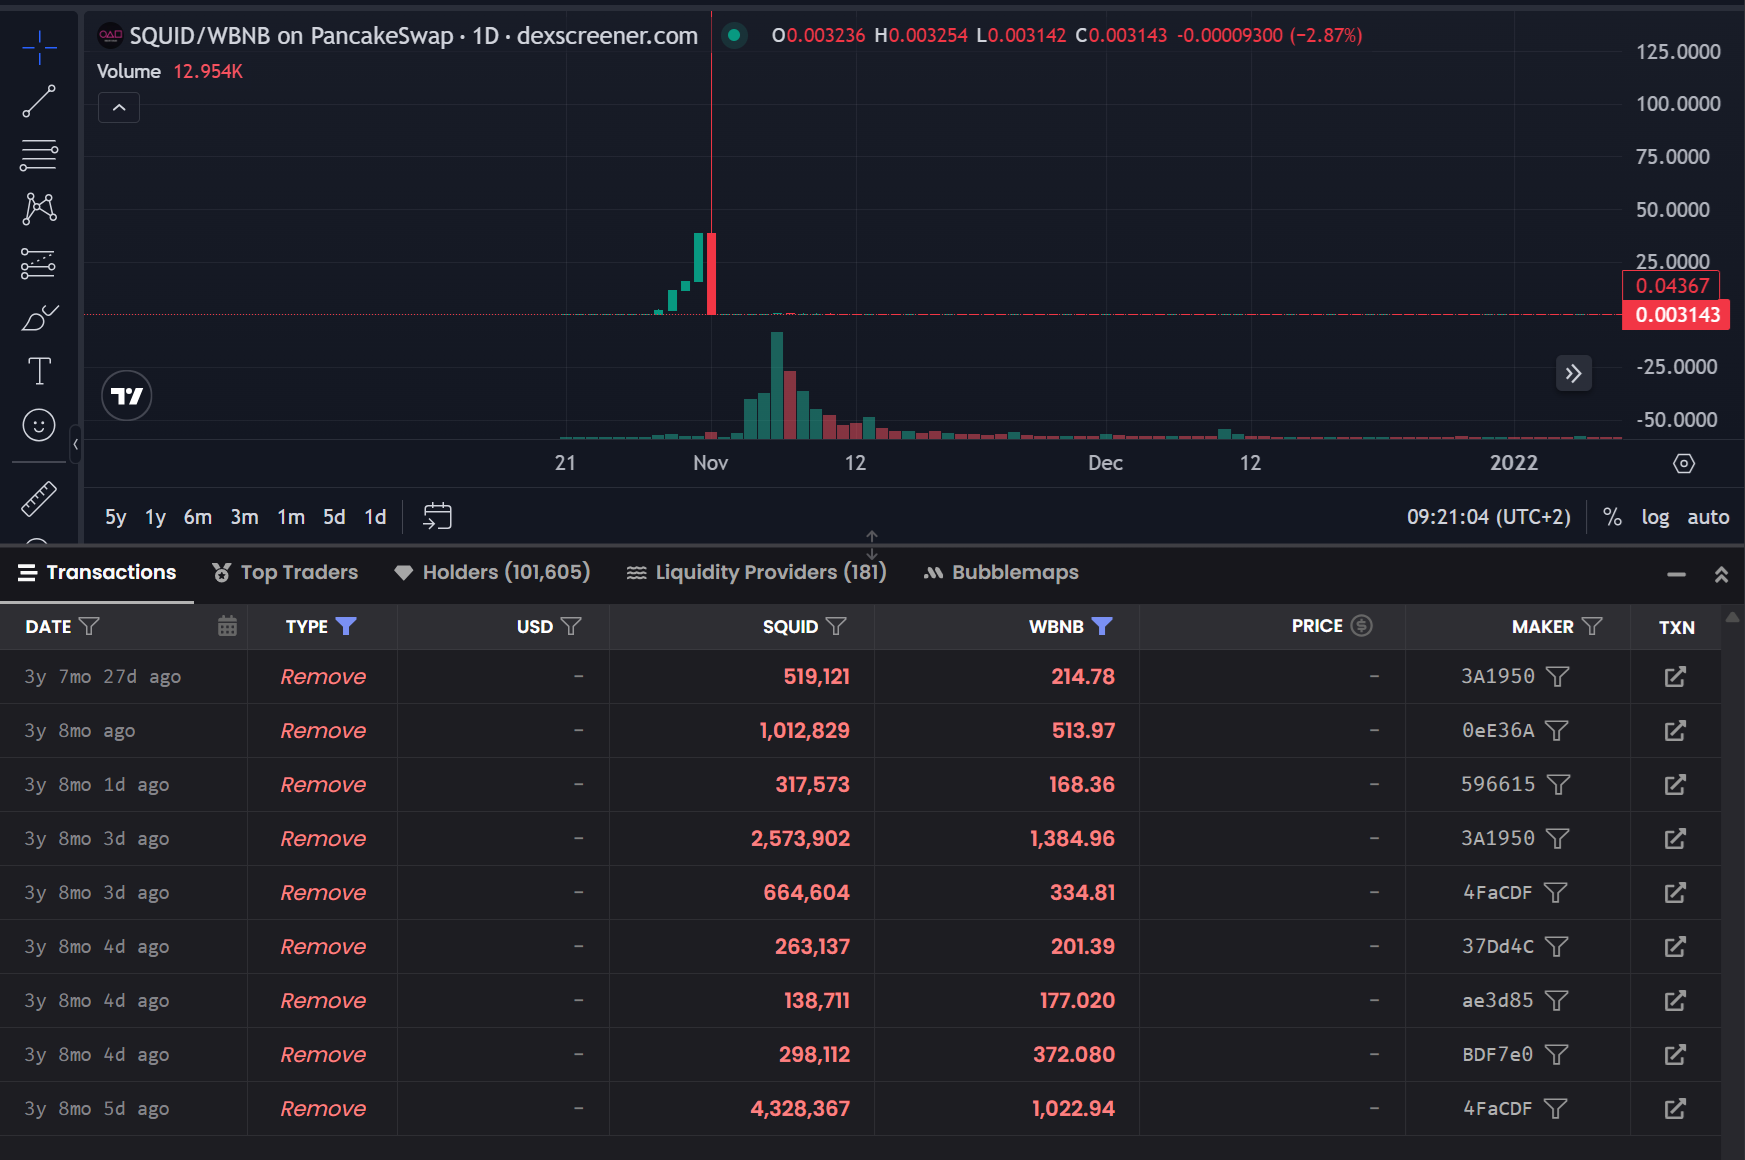Filter transactions by SQUID amount
This screenshot has width=1745, height=1160.
(836, 626)
